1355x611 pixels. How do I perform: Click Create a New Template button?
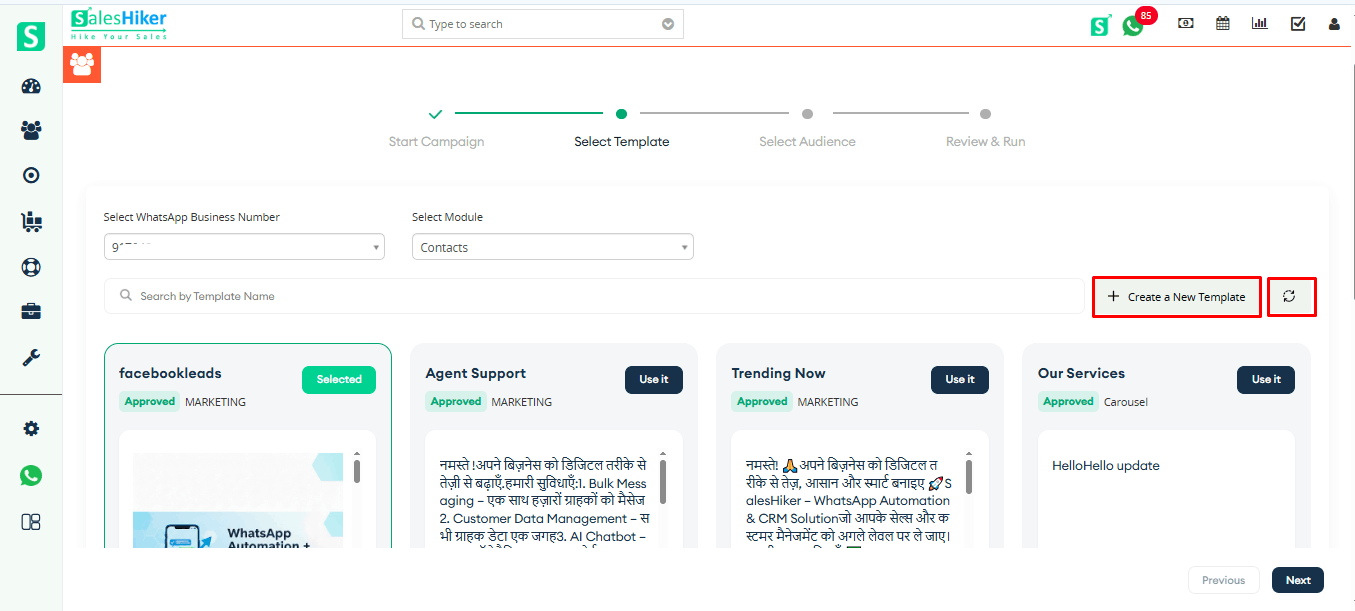pos(1176,296)
